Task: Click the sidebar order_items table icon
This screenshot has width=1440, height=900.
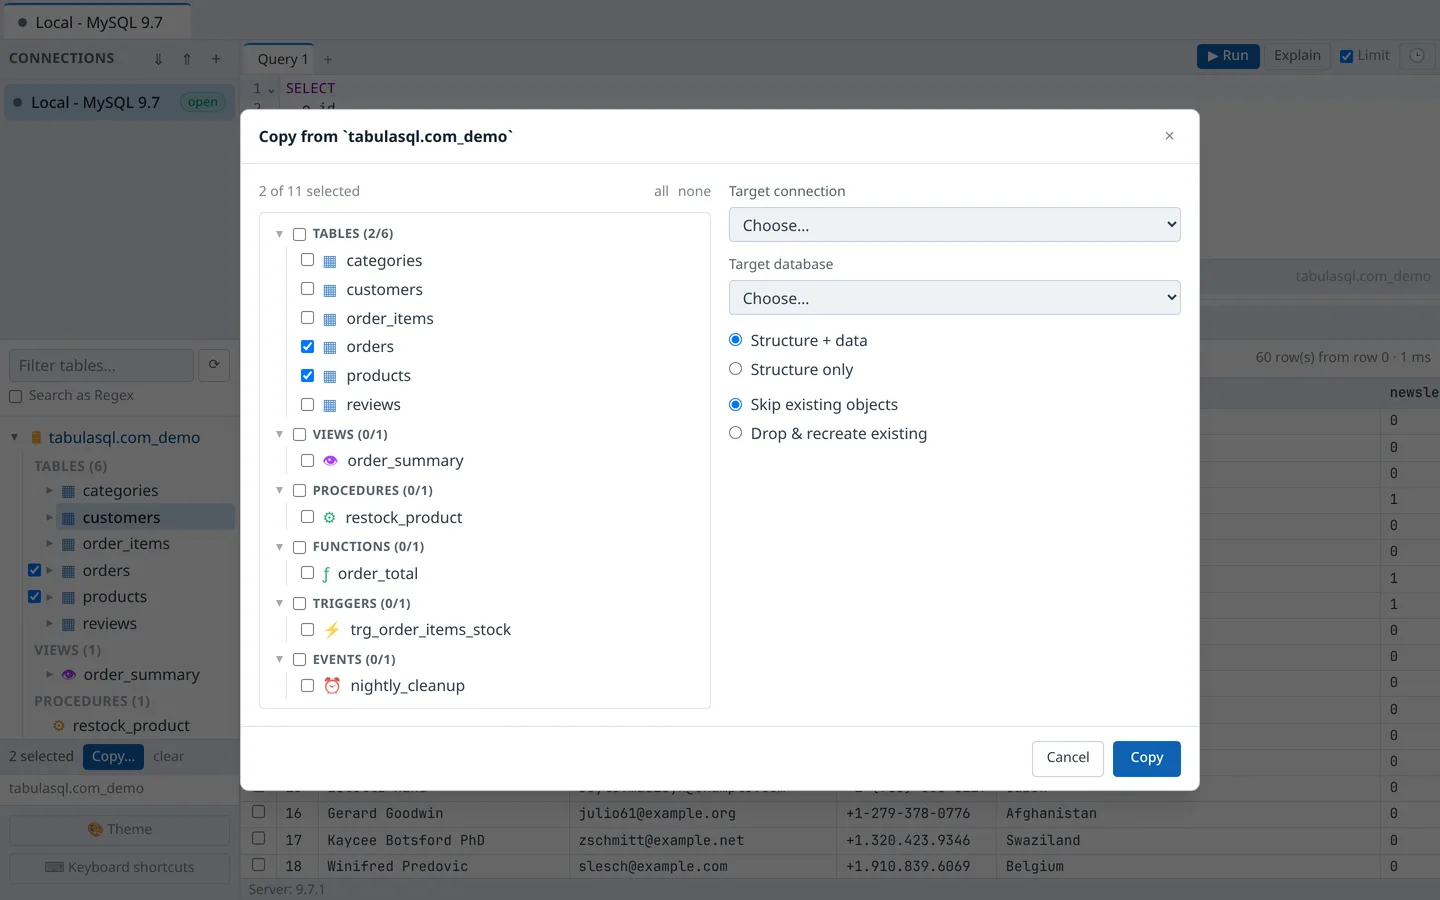Action: click(x=68, y=544)
